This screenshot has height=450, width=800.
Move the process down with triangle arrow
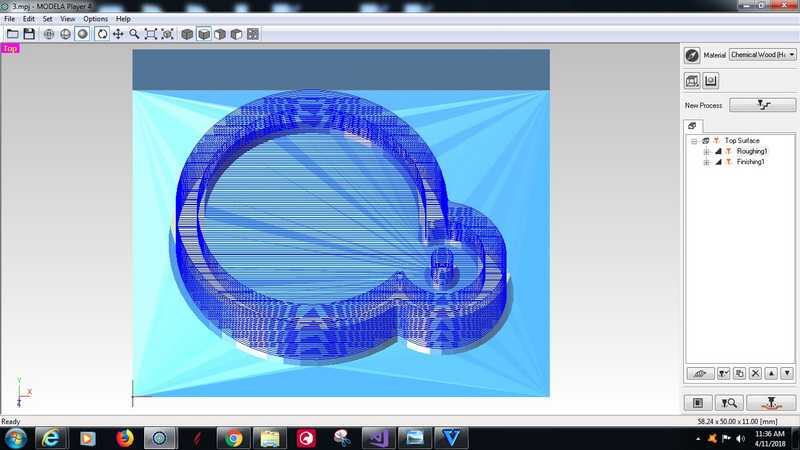(787, 373)
